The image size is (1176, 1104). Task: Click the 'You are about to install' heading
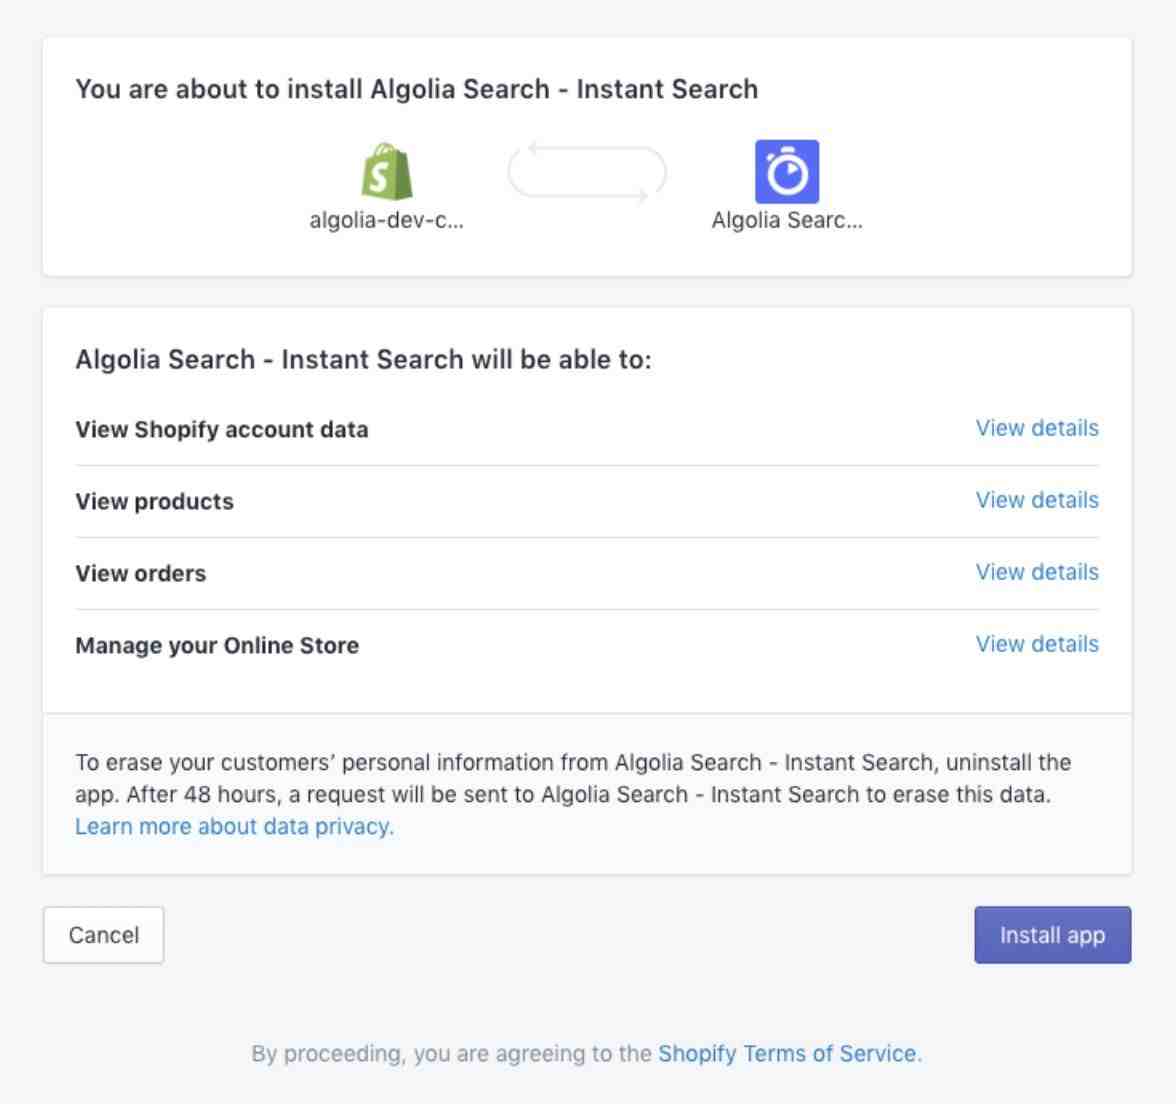tap(416, 89)
